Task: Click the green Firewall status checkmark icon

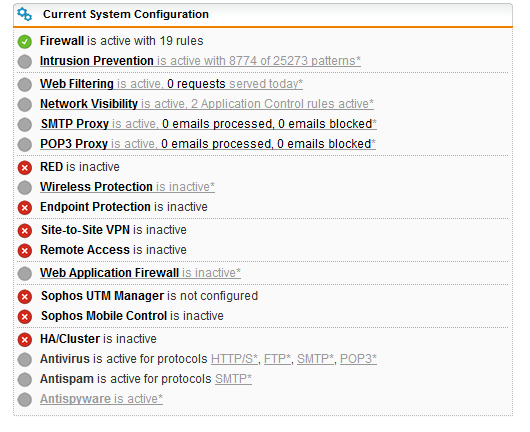Action: pos(25,42)
